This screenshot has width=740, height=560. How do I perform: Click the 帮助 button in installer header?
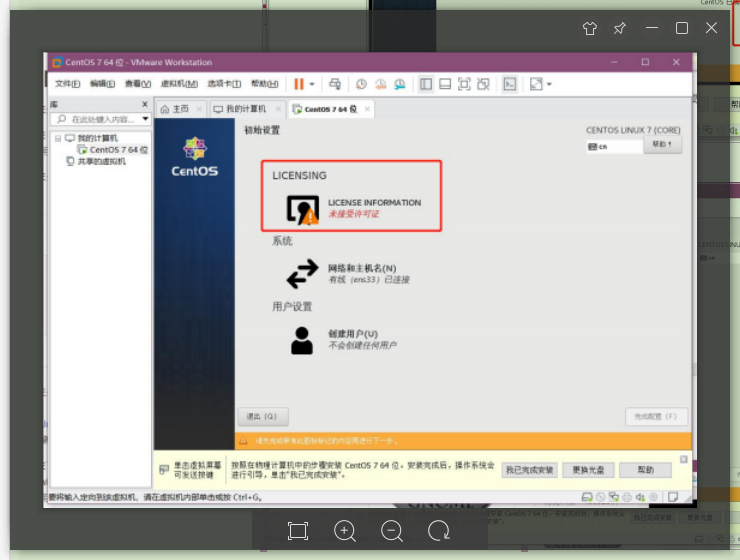(x=662, y=144)
